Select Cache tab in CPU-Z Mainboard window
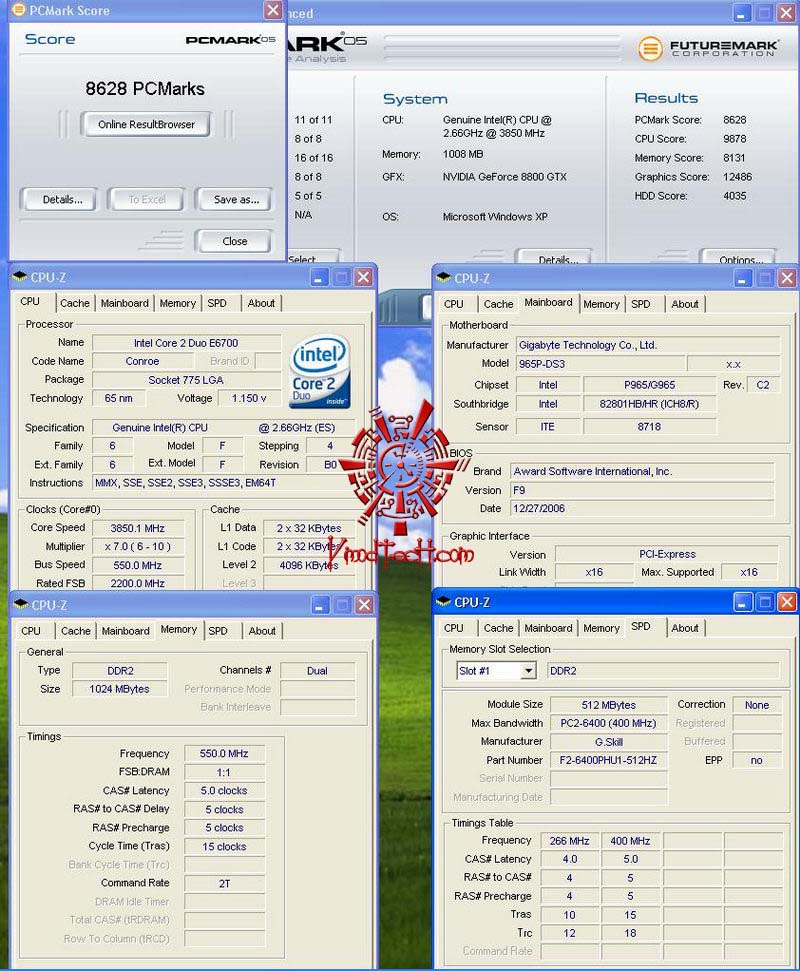The image size is (800, 971). 498,304
